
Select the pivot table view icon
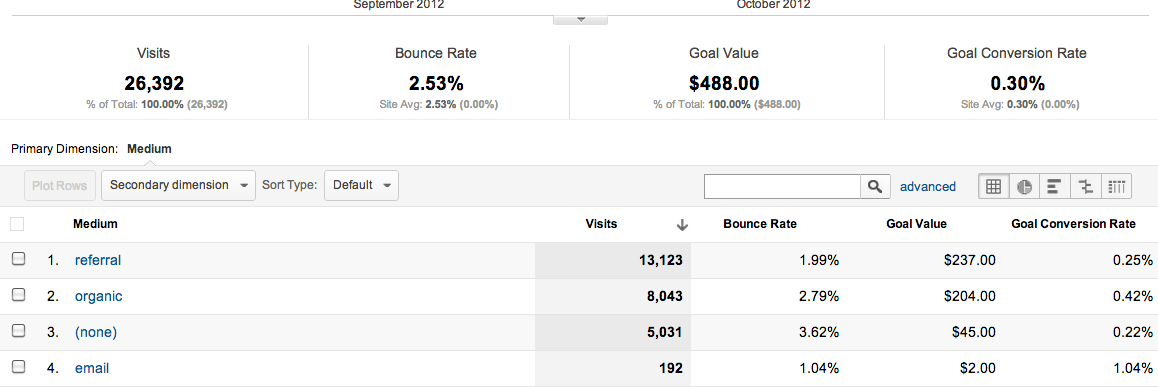click(1117, 187)
